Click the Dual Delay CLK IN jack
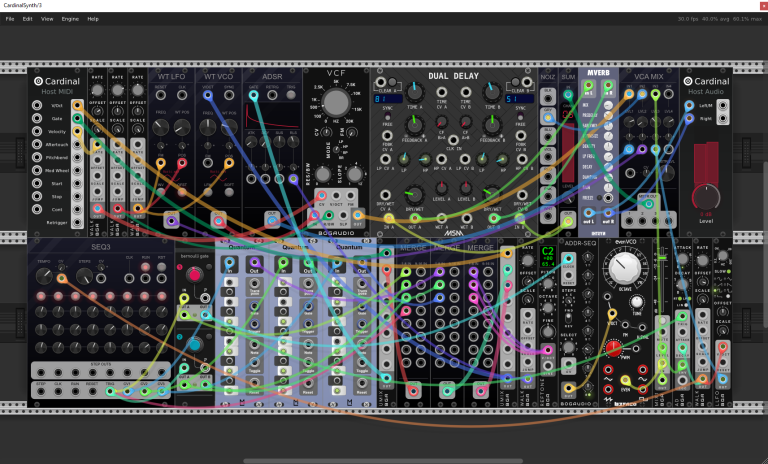768x464 pixels. point(454,140)
